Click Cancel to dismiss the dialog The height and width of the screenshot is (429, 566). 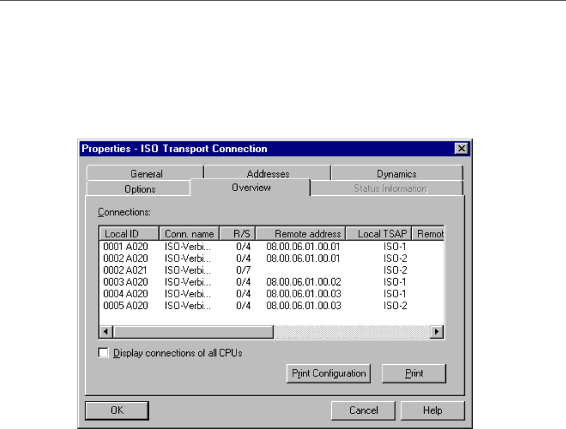pyautogui.click(x=363, y=410)
